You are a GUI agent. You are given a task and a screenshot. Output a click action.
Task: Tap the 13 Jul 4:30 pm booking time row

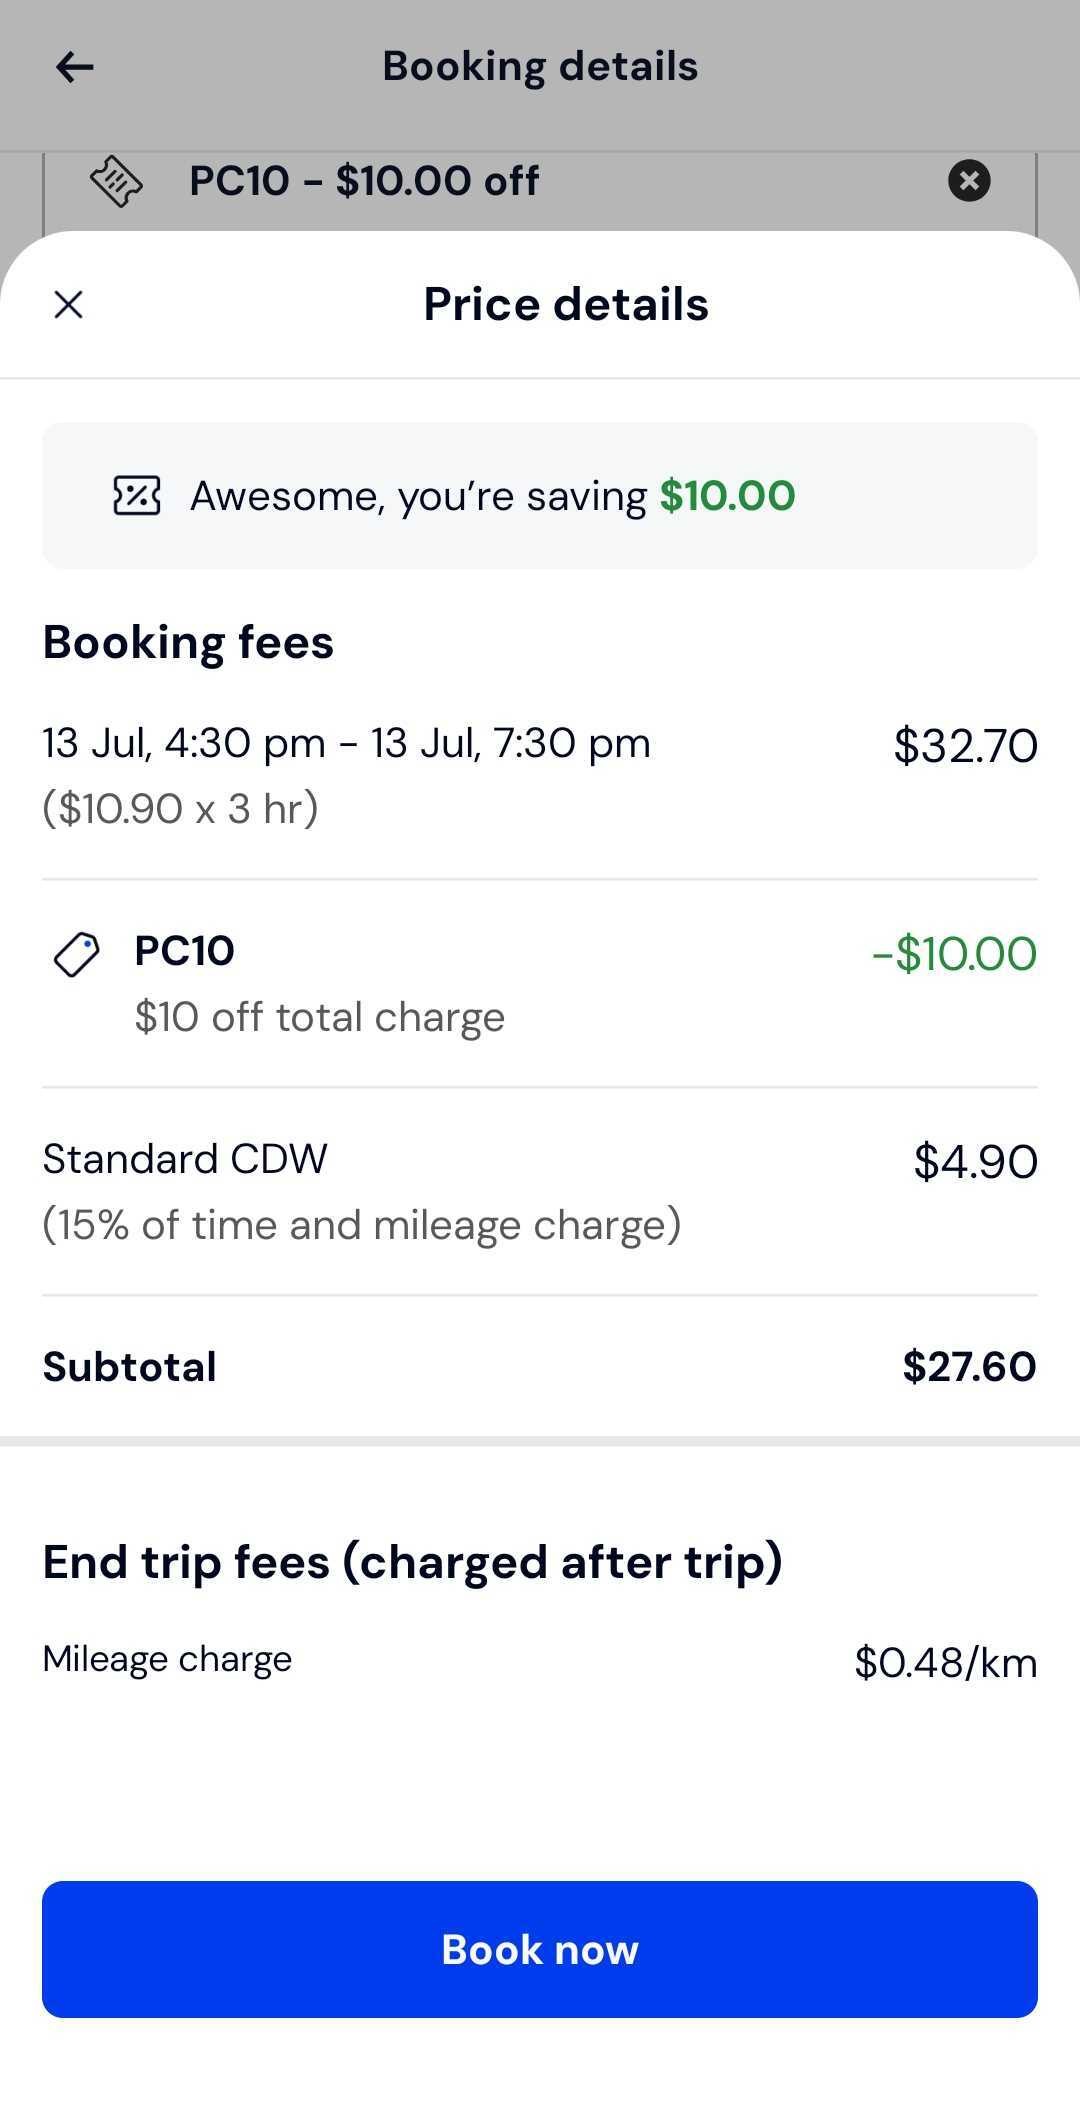click(540, 775)
